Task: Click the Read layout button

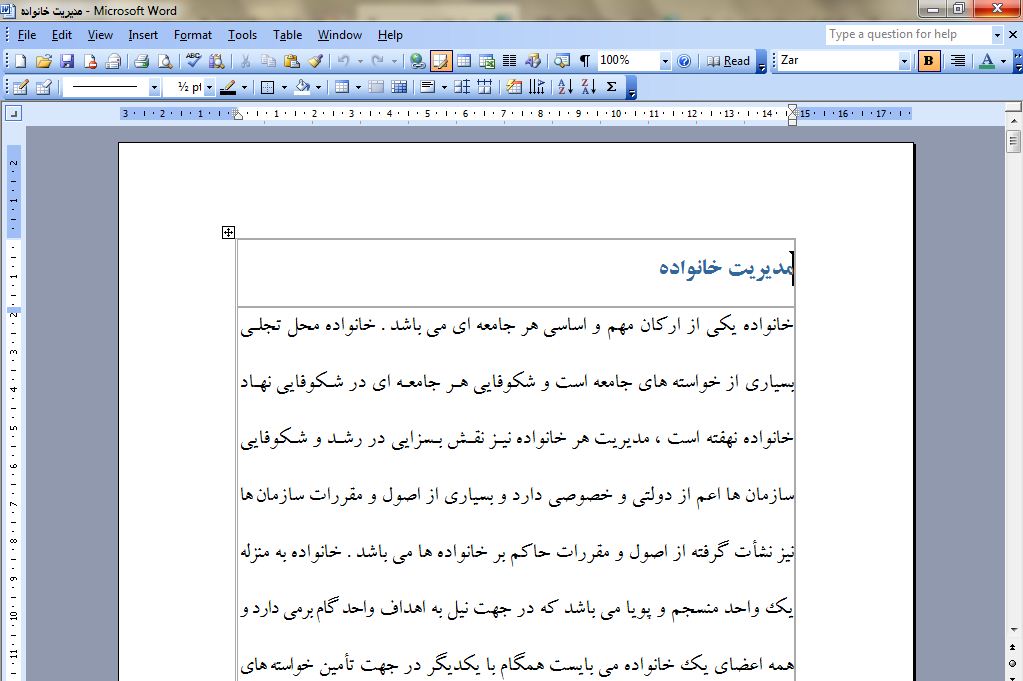Action: [x=729, y=61]
